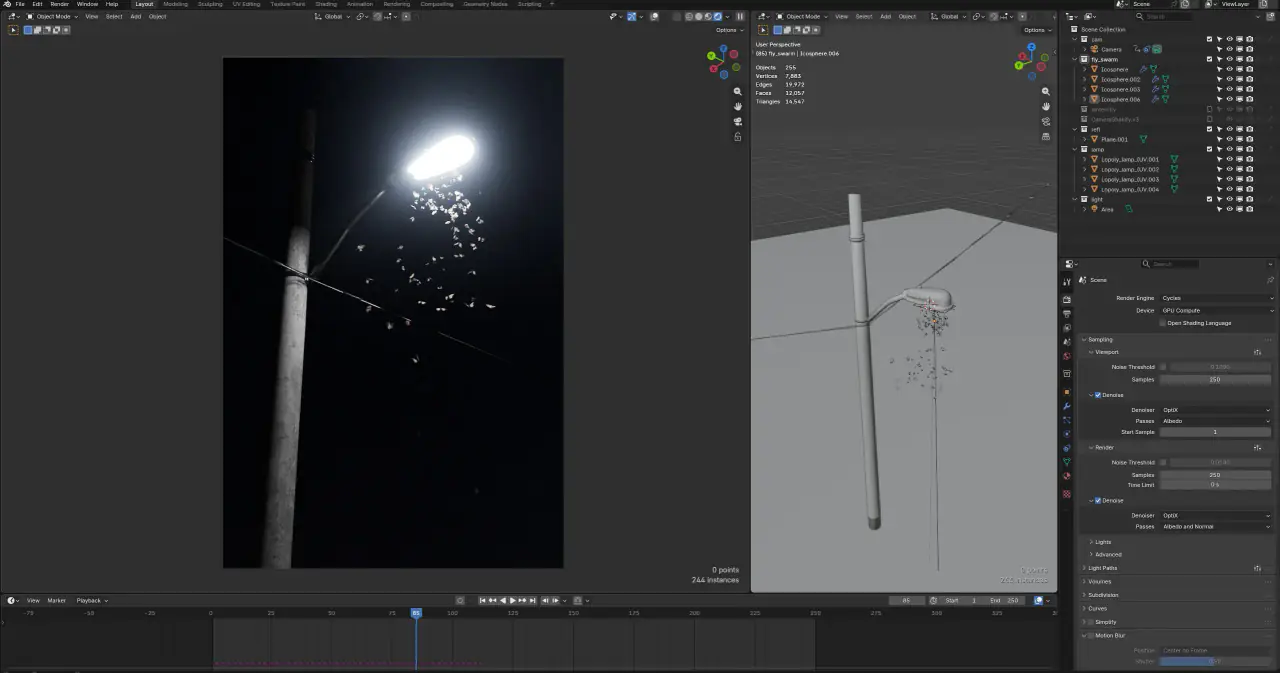
Task: Click the Motion Blur Shutter slider
Action: pyautogui.click(x=1215, y=661)
